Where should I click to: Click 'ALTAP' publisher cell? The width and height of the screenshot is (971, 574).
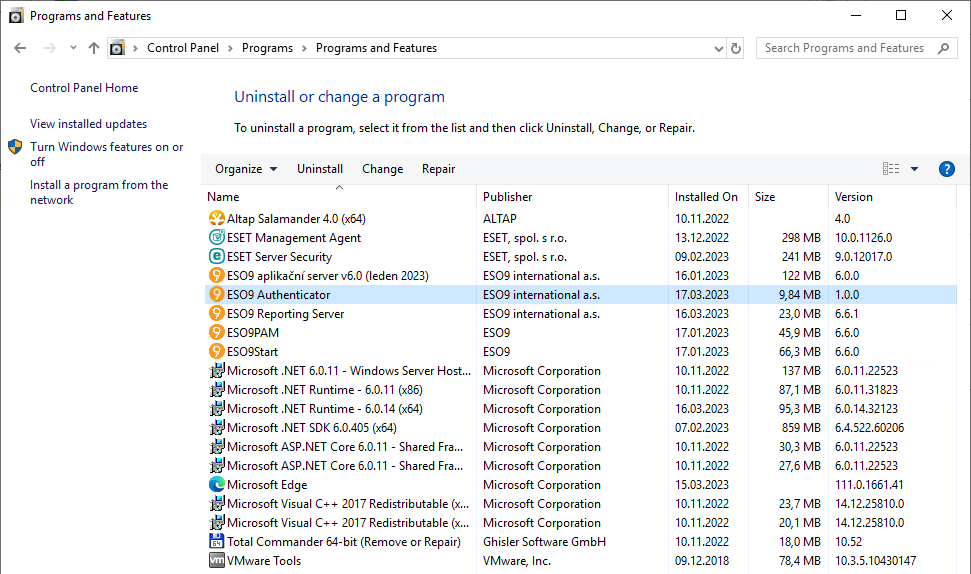coord(500,219)
